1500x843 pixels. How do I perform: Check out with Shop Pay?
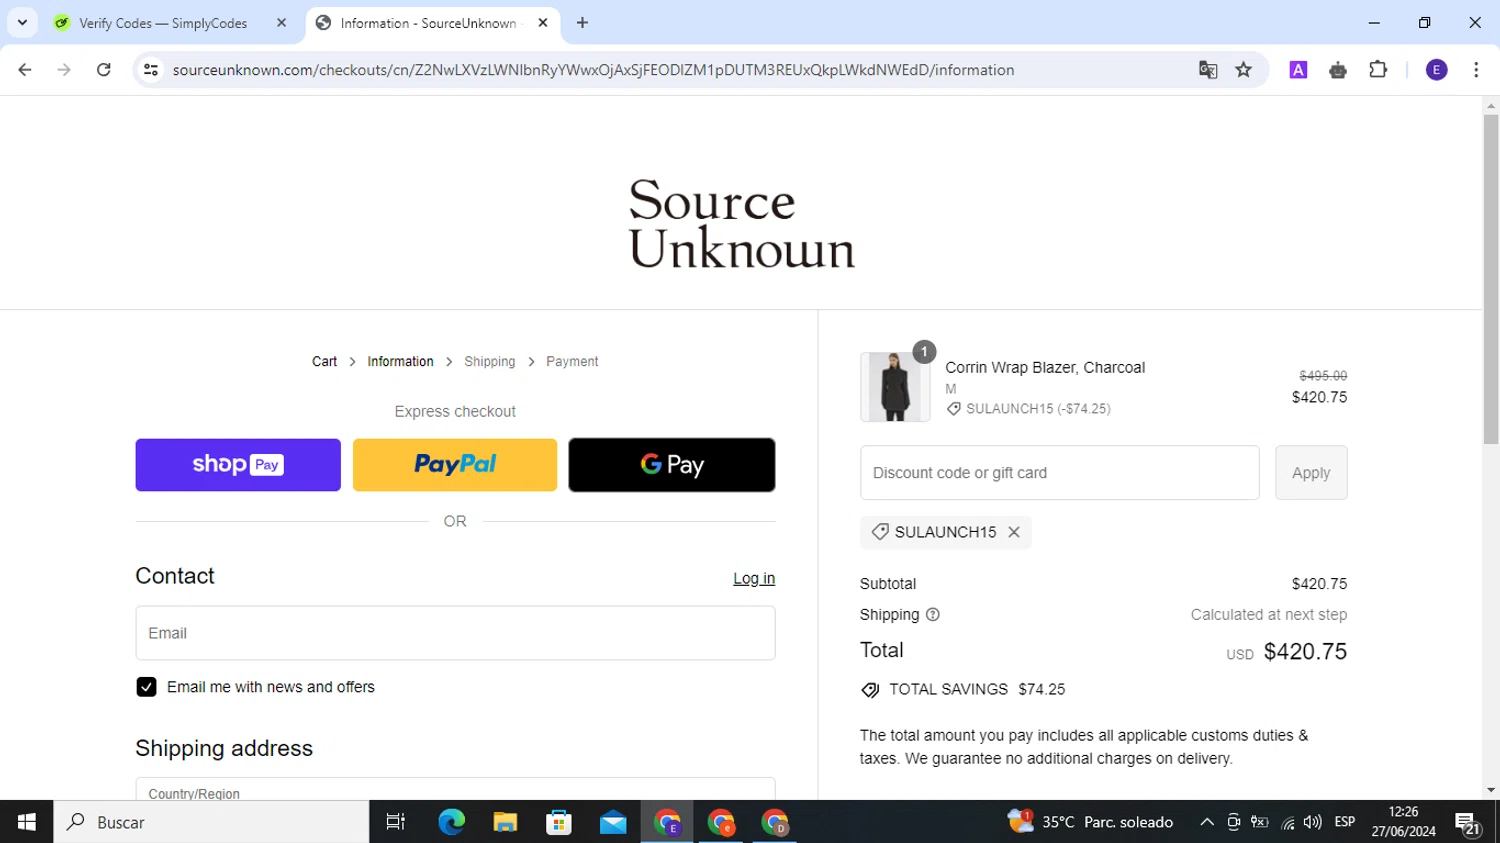(x=238, y=465)
